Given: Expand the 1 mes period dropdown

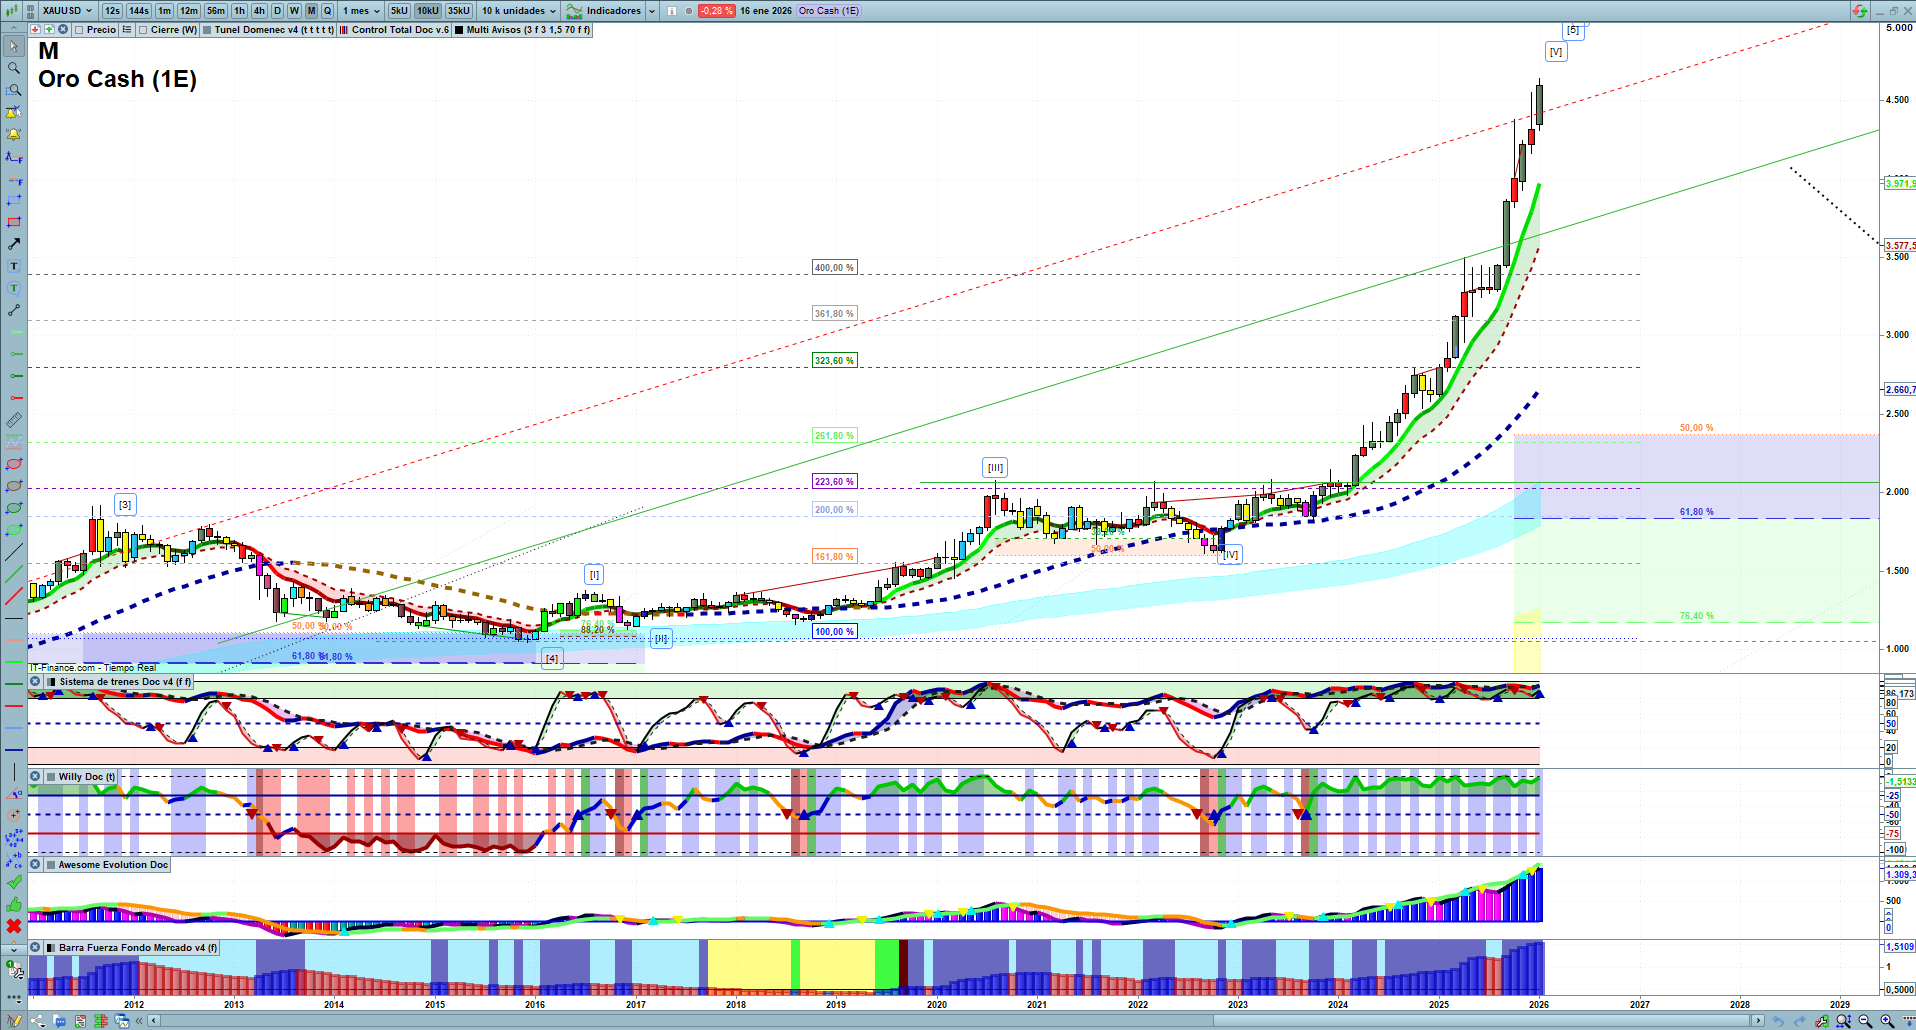Looking at the screenshot, I should click(x=361, y=11).
